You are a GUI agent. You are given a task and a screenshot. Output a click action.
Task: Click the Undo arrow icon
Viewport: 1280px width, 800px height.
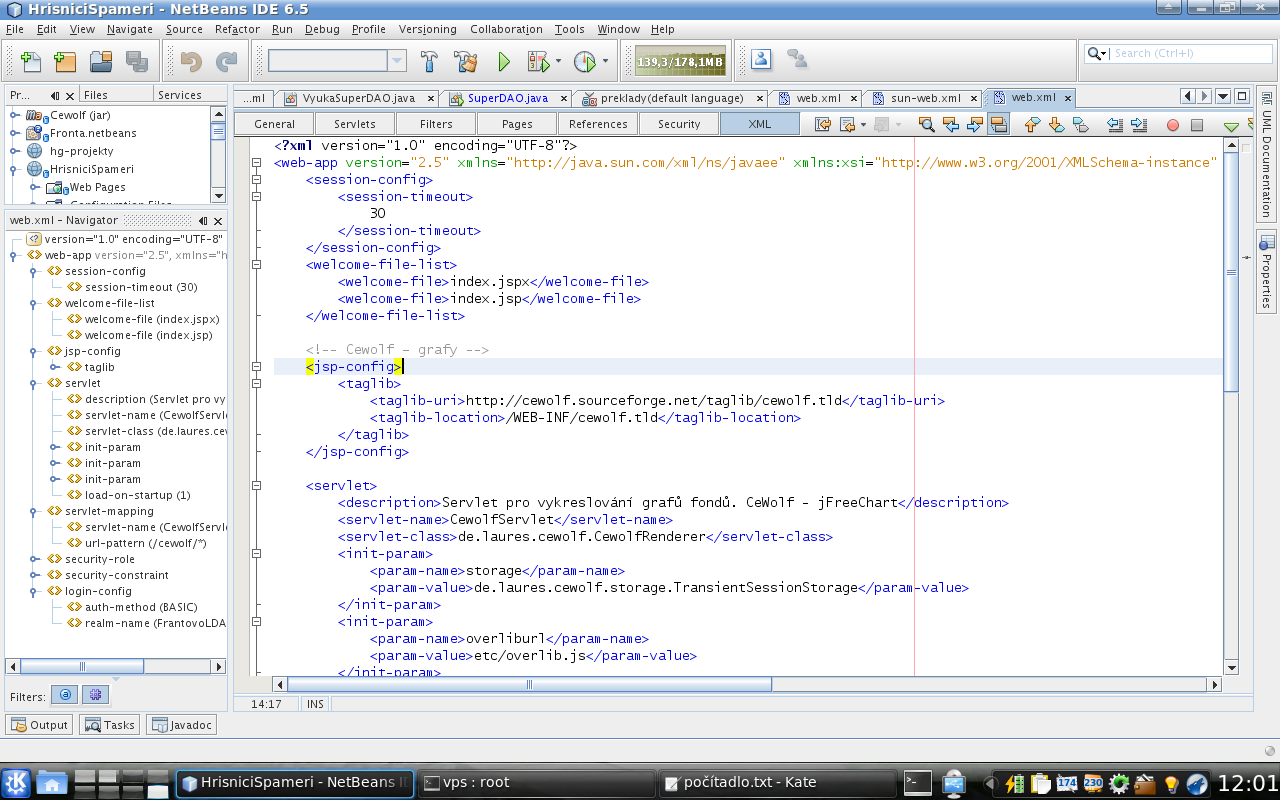click(x=191, y=62)
